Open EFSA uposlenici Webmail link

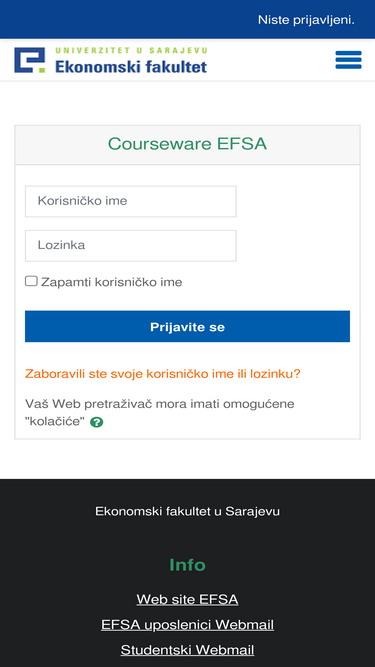187,624
